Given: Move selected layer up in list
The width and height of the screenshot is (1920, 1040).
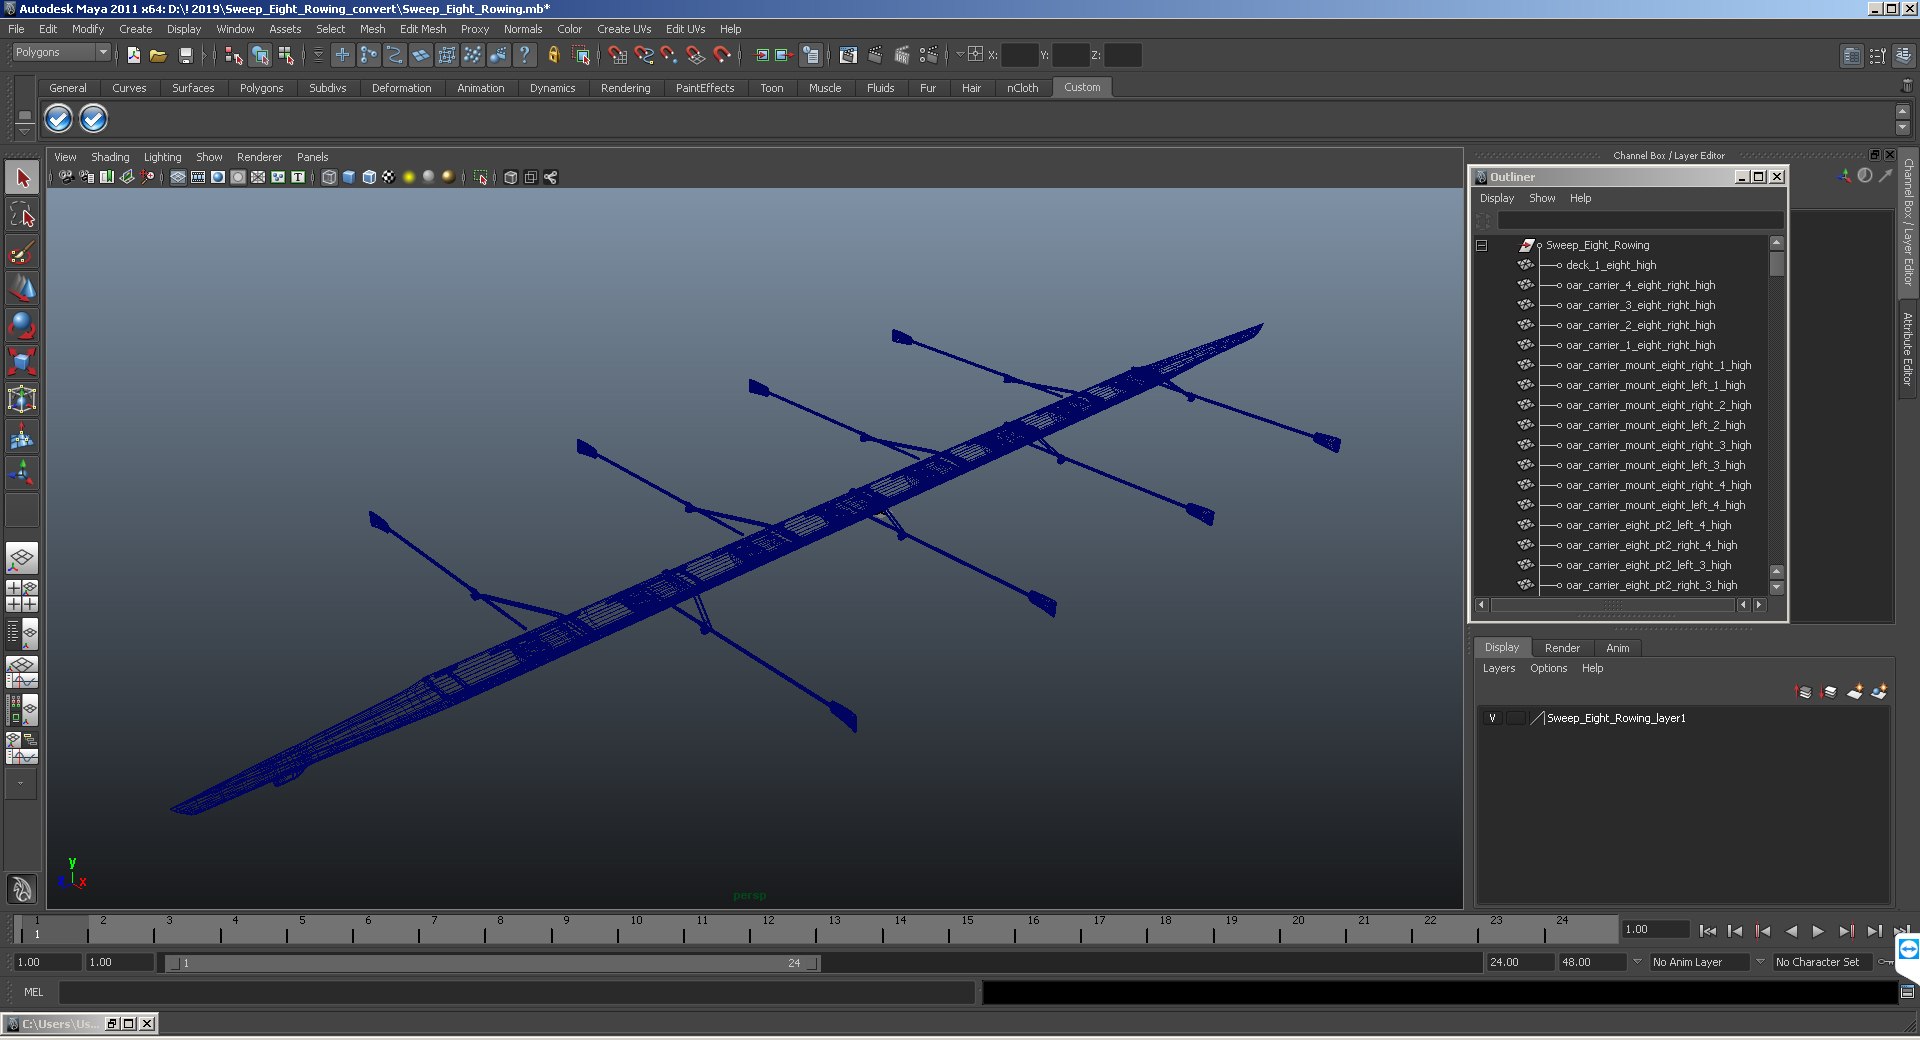Looking at the screenshot, I should [x=1804, y=691].
